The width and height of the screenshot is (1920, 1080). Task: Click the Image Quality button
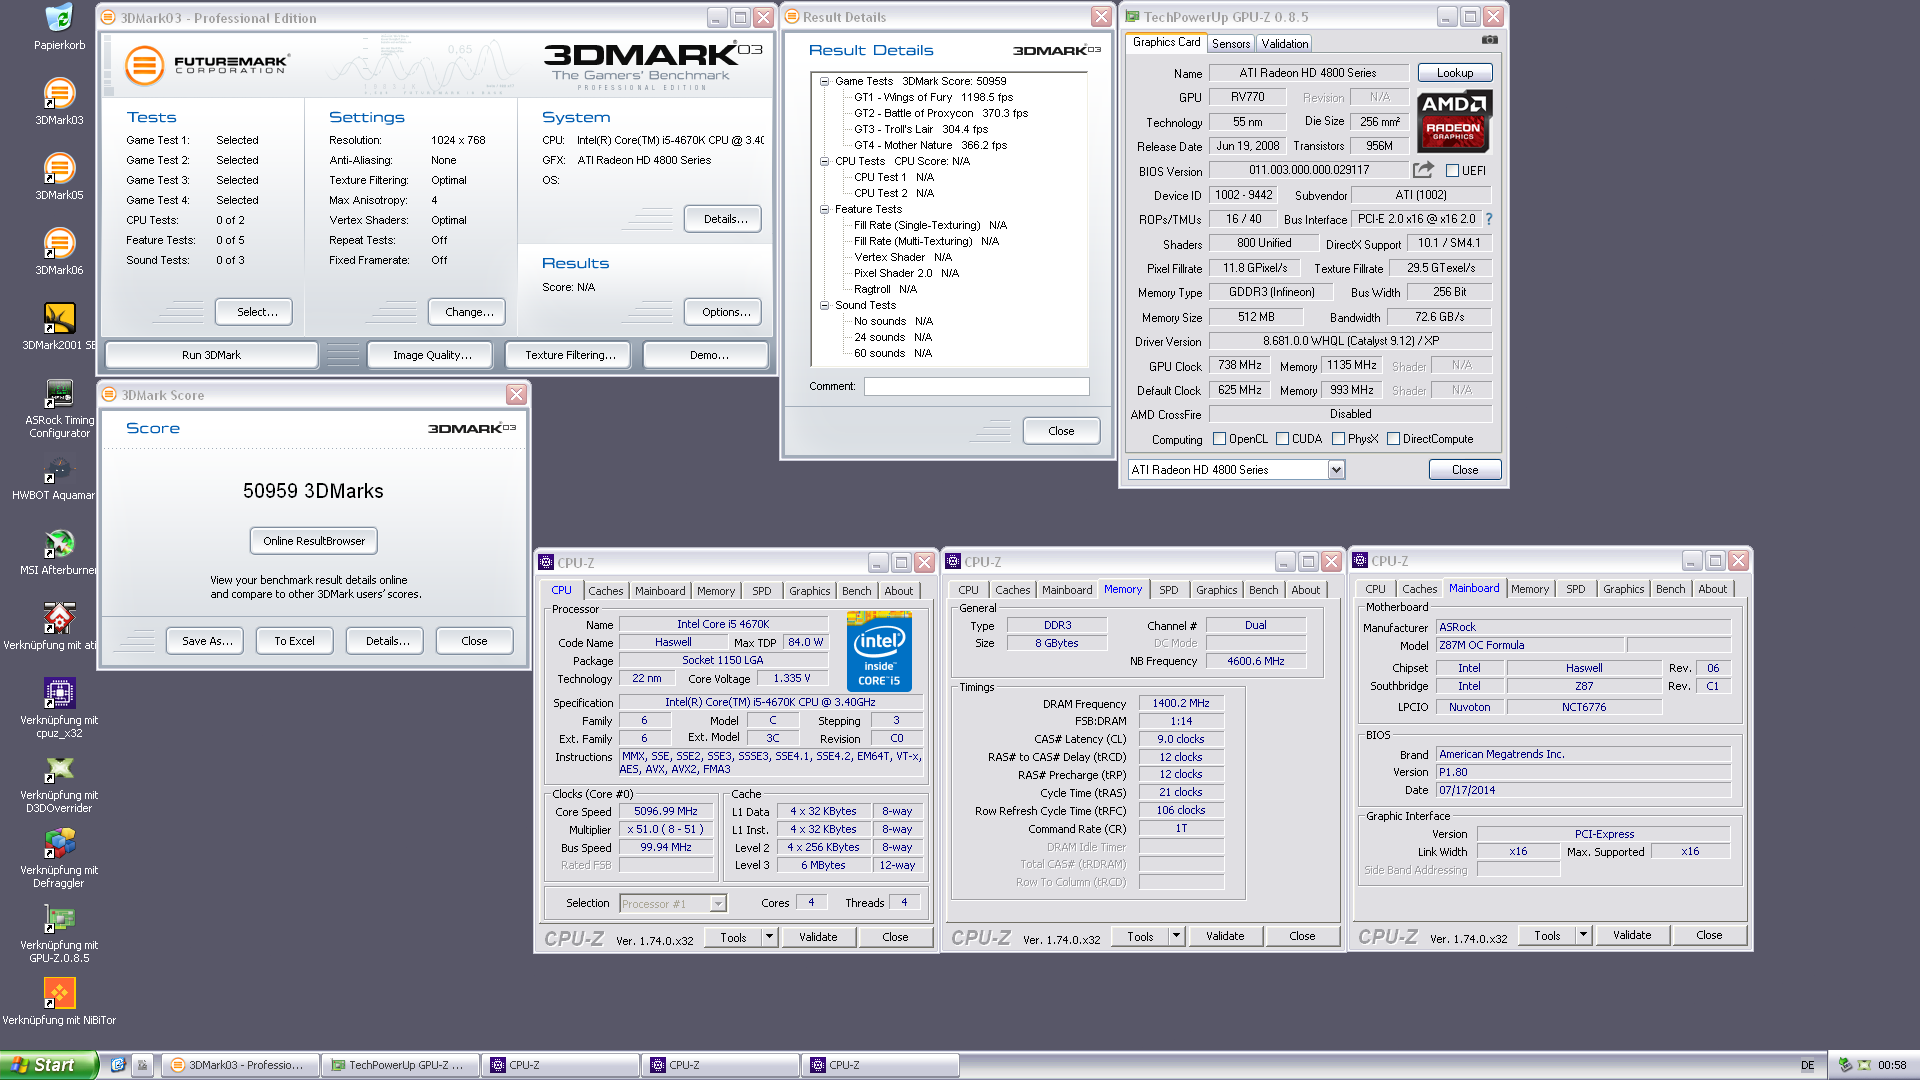coord(431,355)
